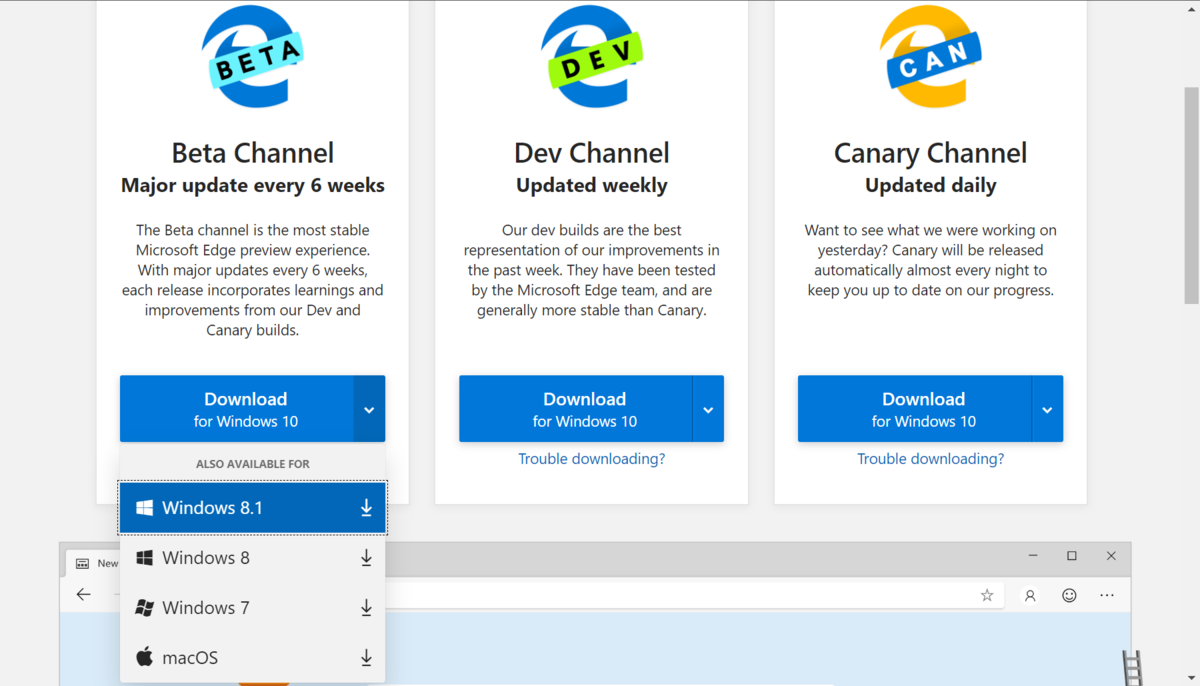The image size is (1200, 686).
Task: Click the Beta Channel heading
Action: pyautogui.click(x=252, y=153)
